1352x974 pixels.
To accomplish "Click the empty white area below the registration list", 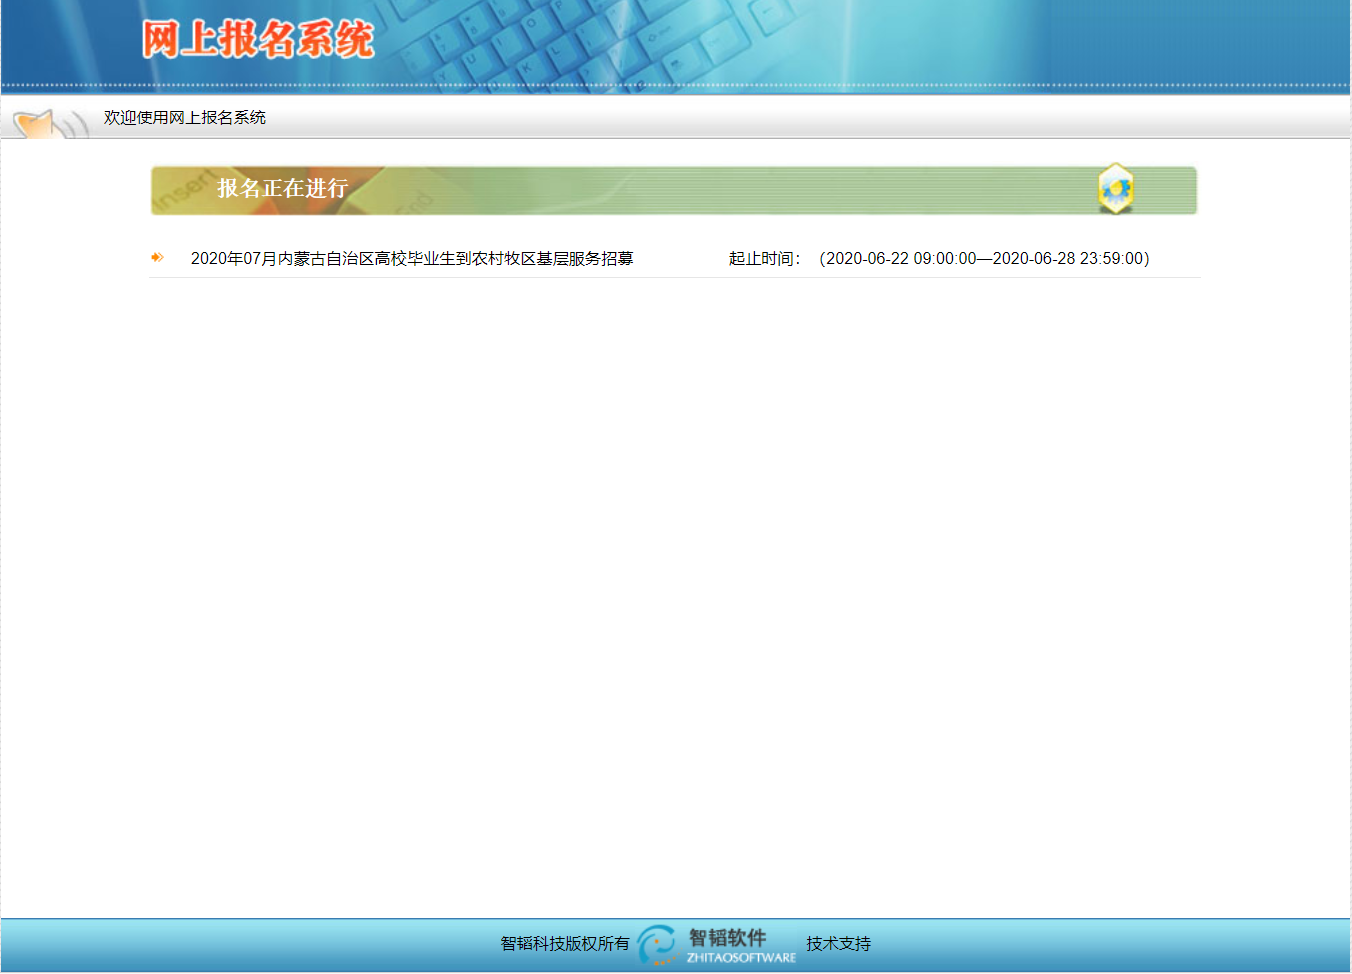I will pyautogui.click(x=675, y=580).
